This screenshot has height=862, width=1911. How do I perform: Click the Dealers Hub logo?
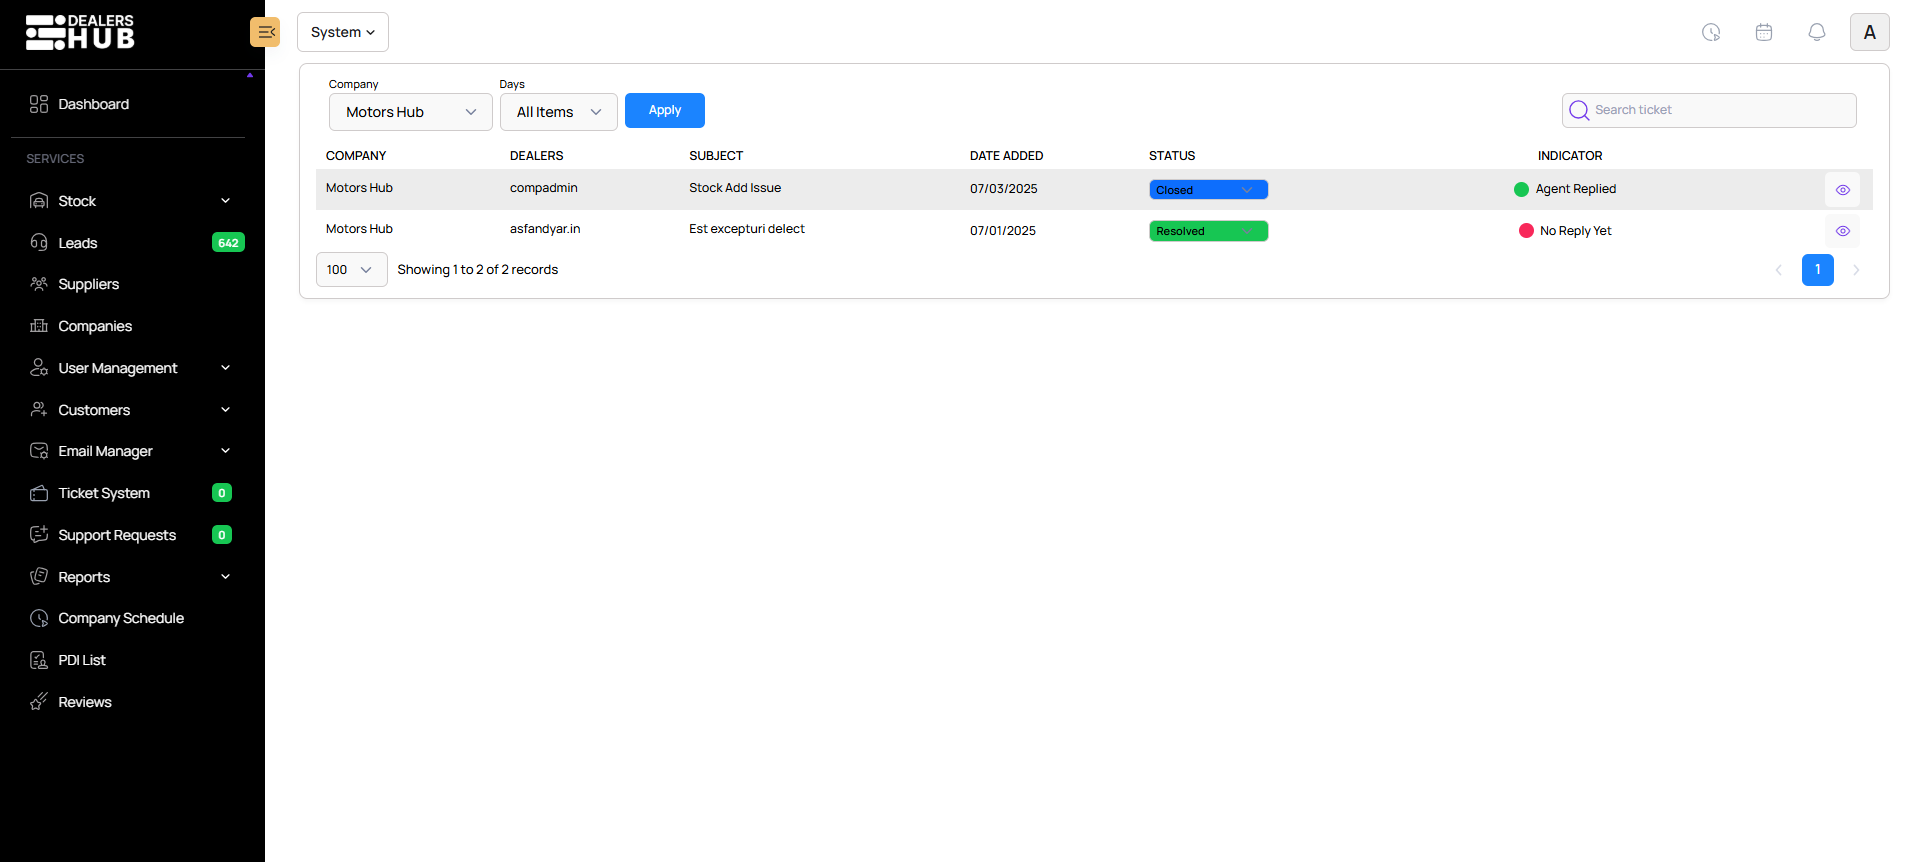80,32
